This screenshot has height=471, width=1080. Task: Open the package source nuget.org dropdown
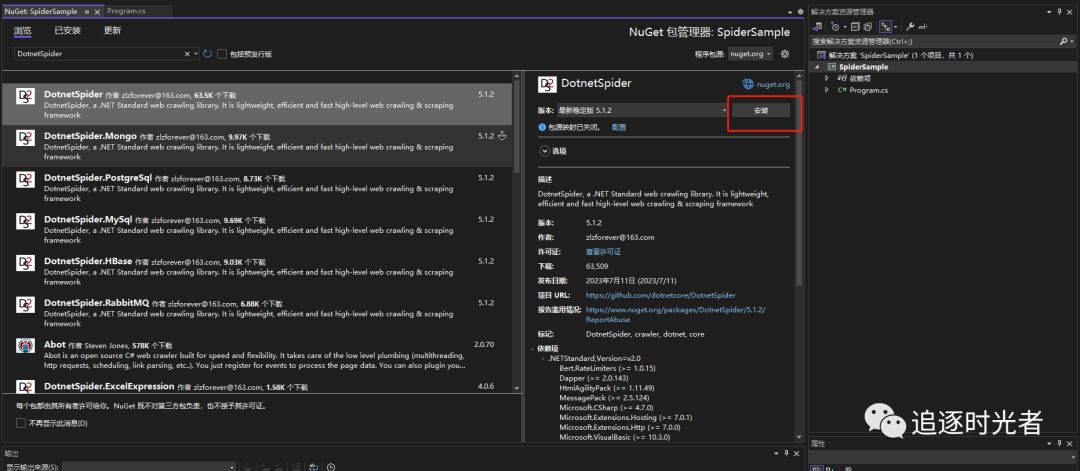(751, 54)
